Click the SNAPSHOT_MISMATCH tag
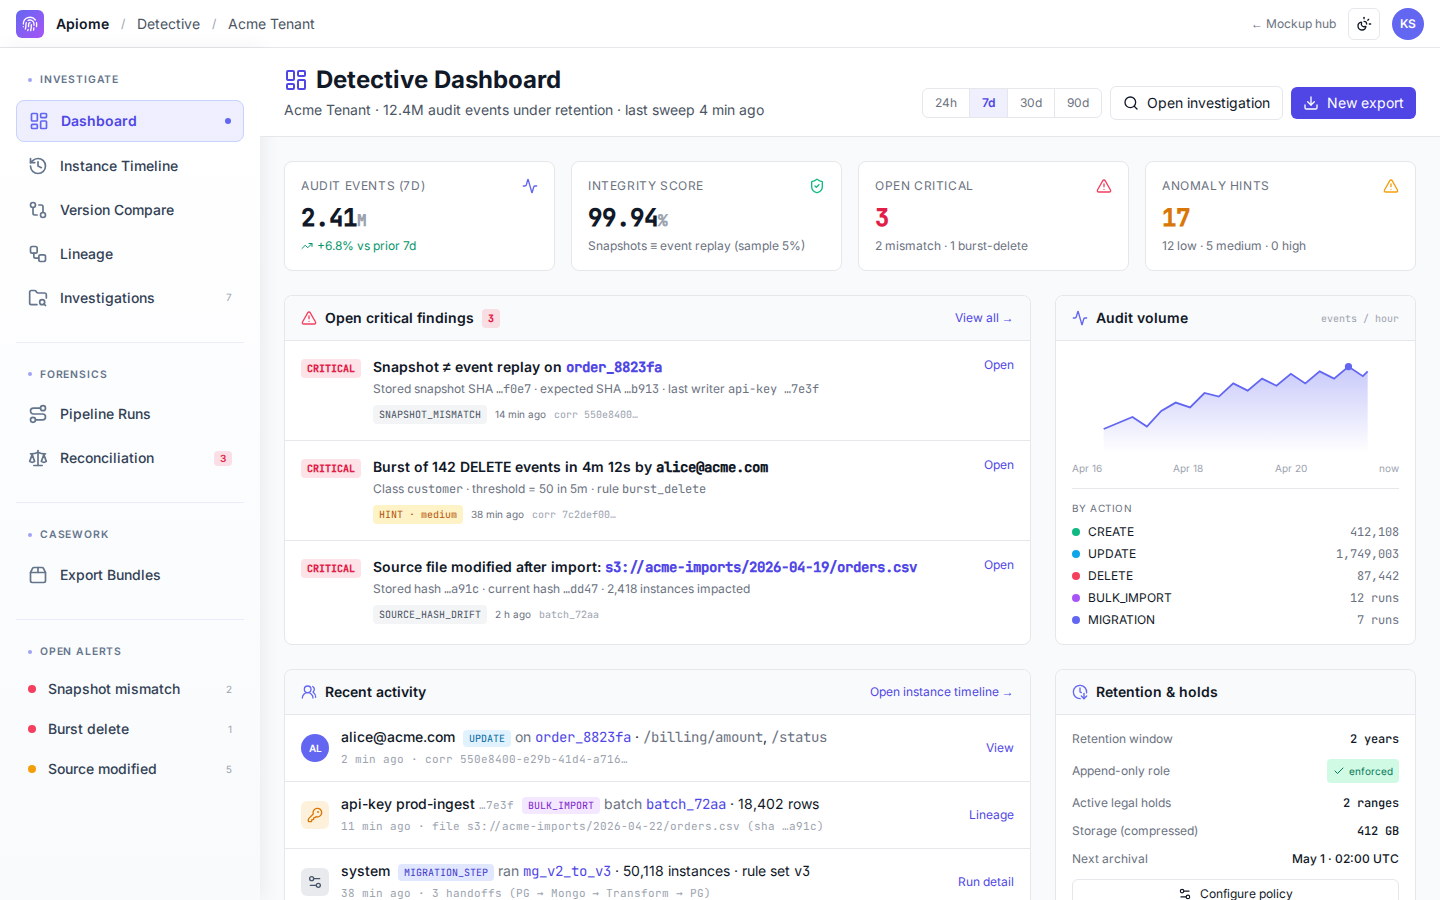The image size is (1440, 900). pyautogui.click(x=430, y=414)
